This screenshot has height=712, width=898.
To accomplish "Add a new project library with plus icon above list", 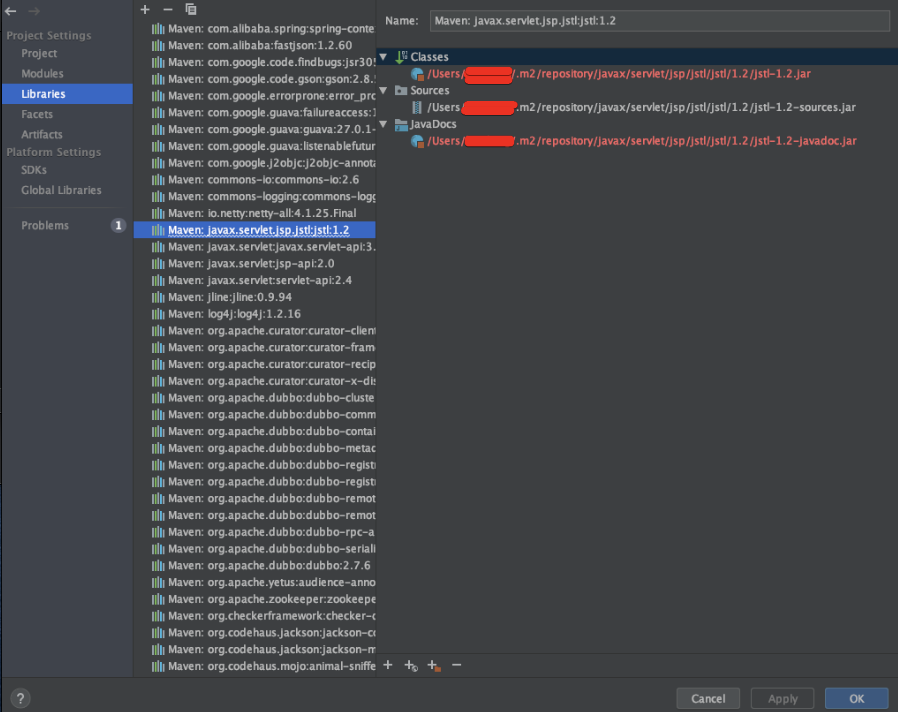I will [x=145, y=9].
